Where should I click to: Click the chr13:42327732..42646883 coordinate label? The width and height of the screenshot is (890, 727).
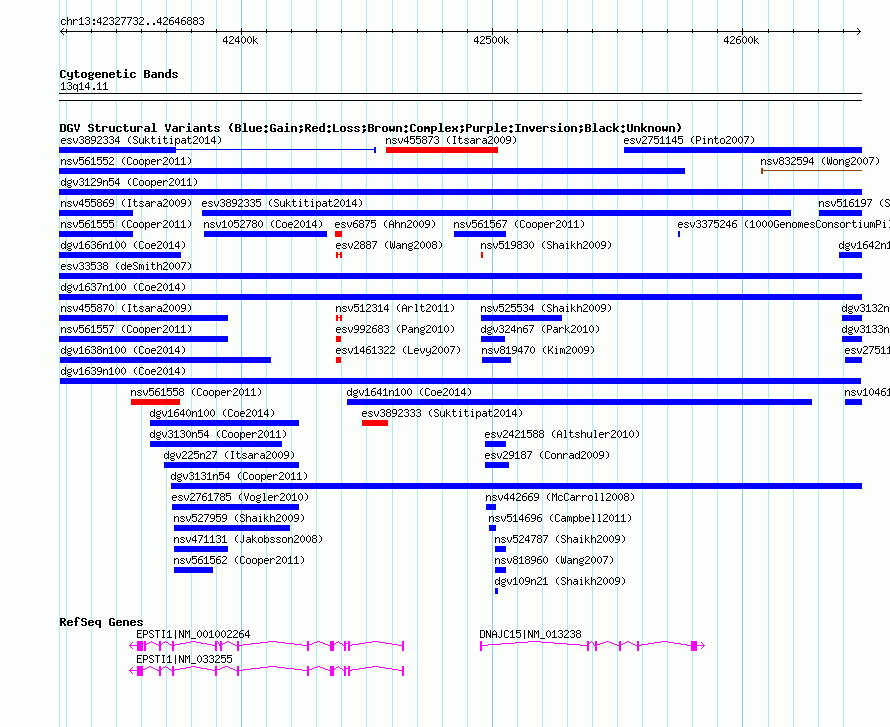[132, 21]
